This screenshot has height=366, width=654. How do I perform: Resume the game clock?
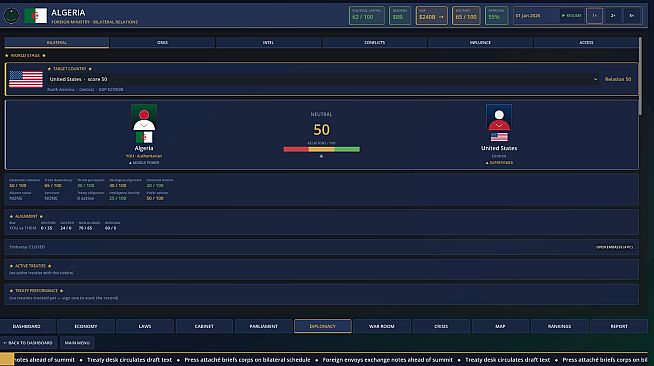(571, 16)
